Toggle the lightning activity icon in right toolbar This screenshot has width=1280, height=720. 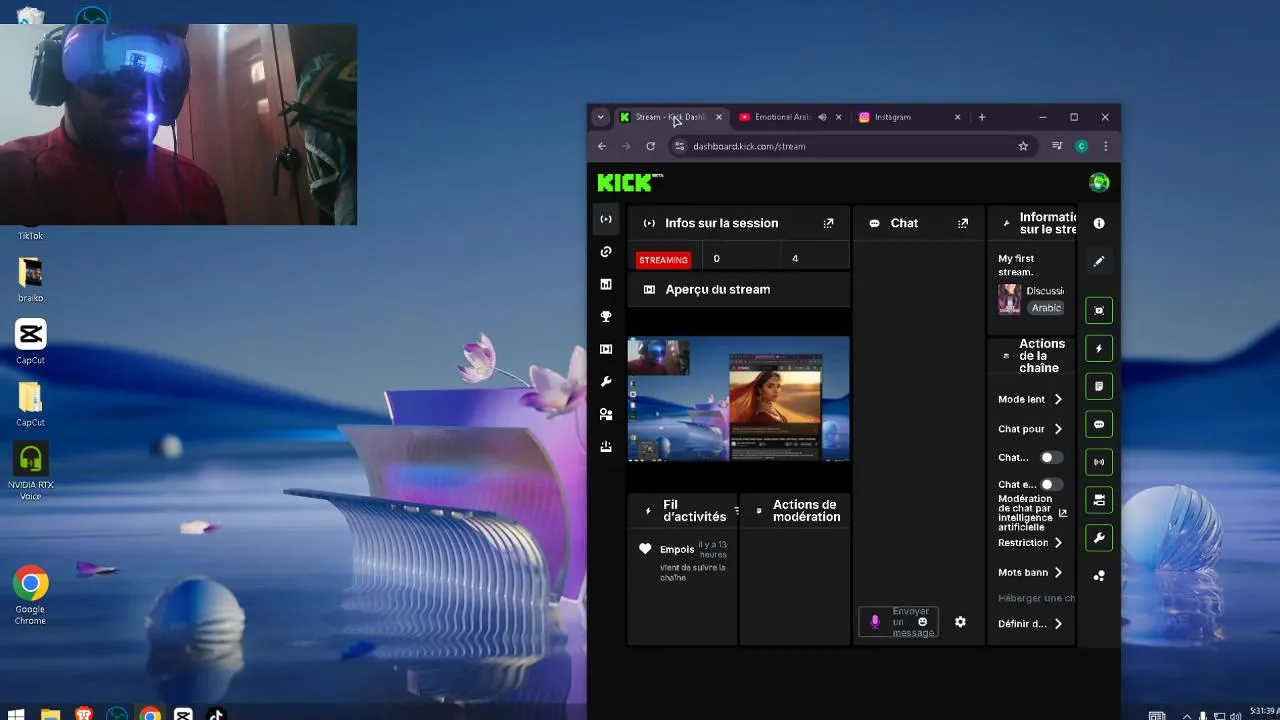point(1099,348)
